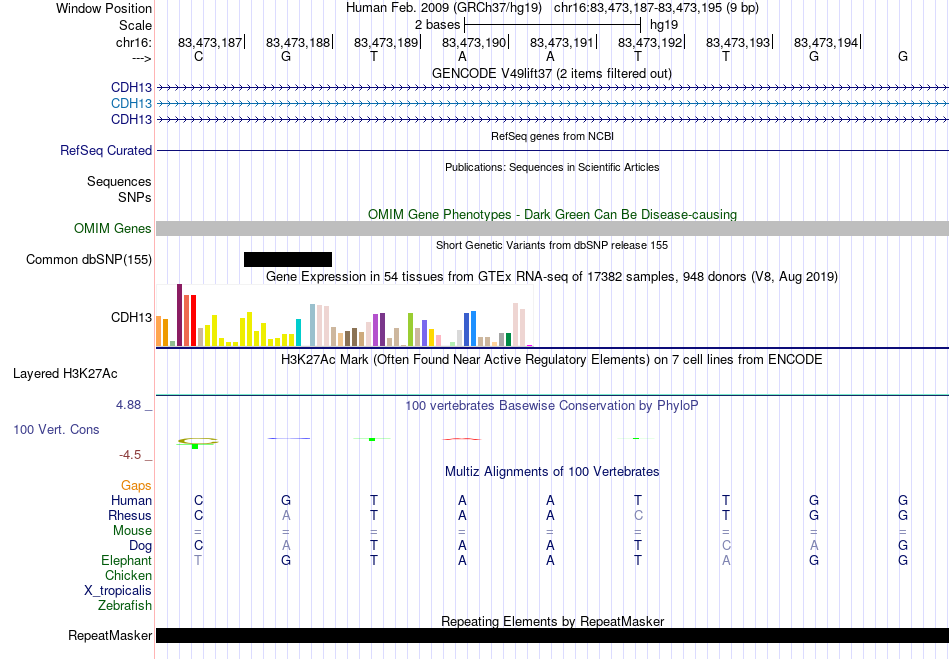Open the '100 Vert. Cons' track label
The image size is (950, 659).
point(56,429)
